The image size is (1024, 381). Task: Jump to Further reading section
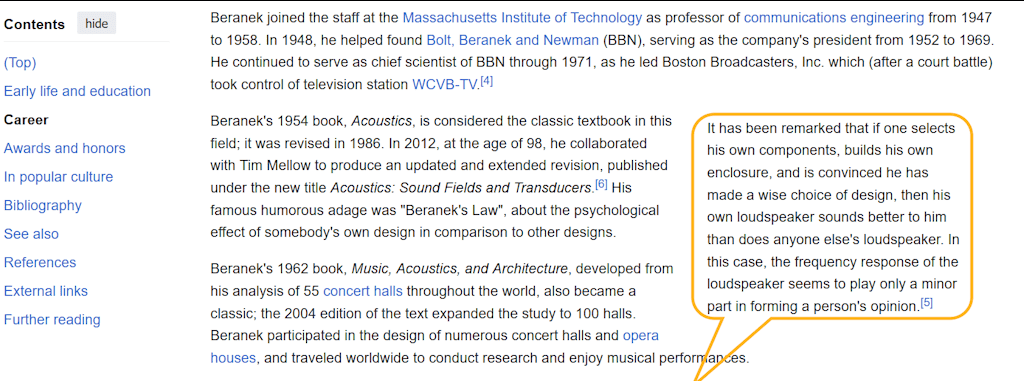coord(52,320)
